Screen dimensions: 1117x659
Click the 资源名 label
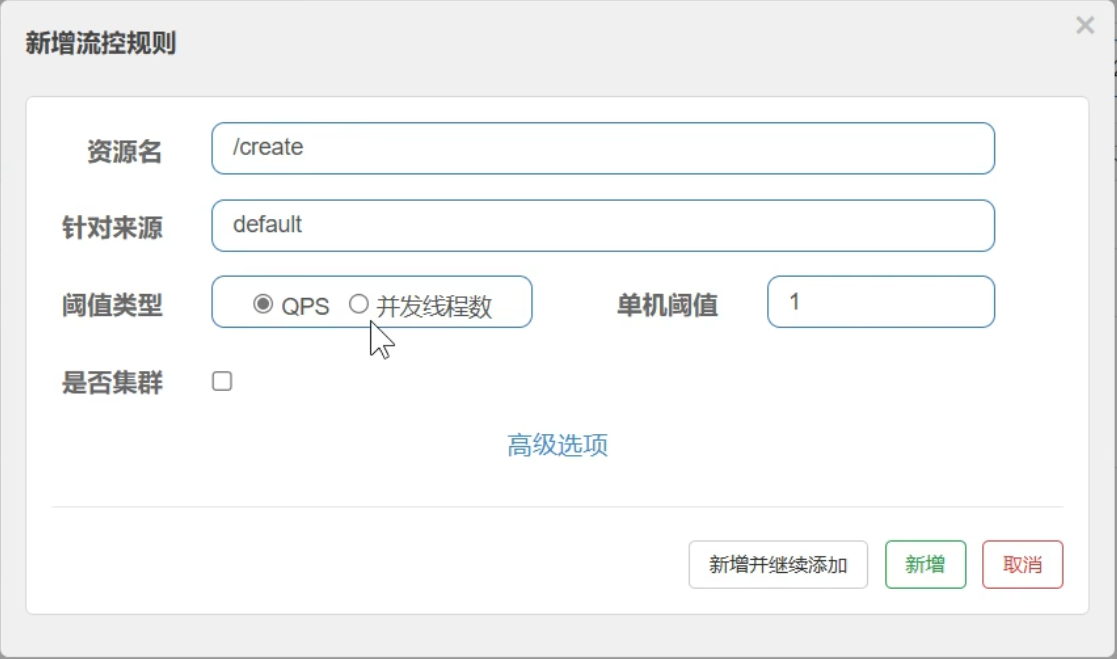click(125, 151)
